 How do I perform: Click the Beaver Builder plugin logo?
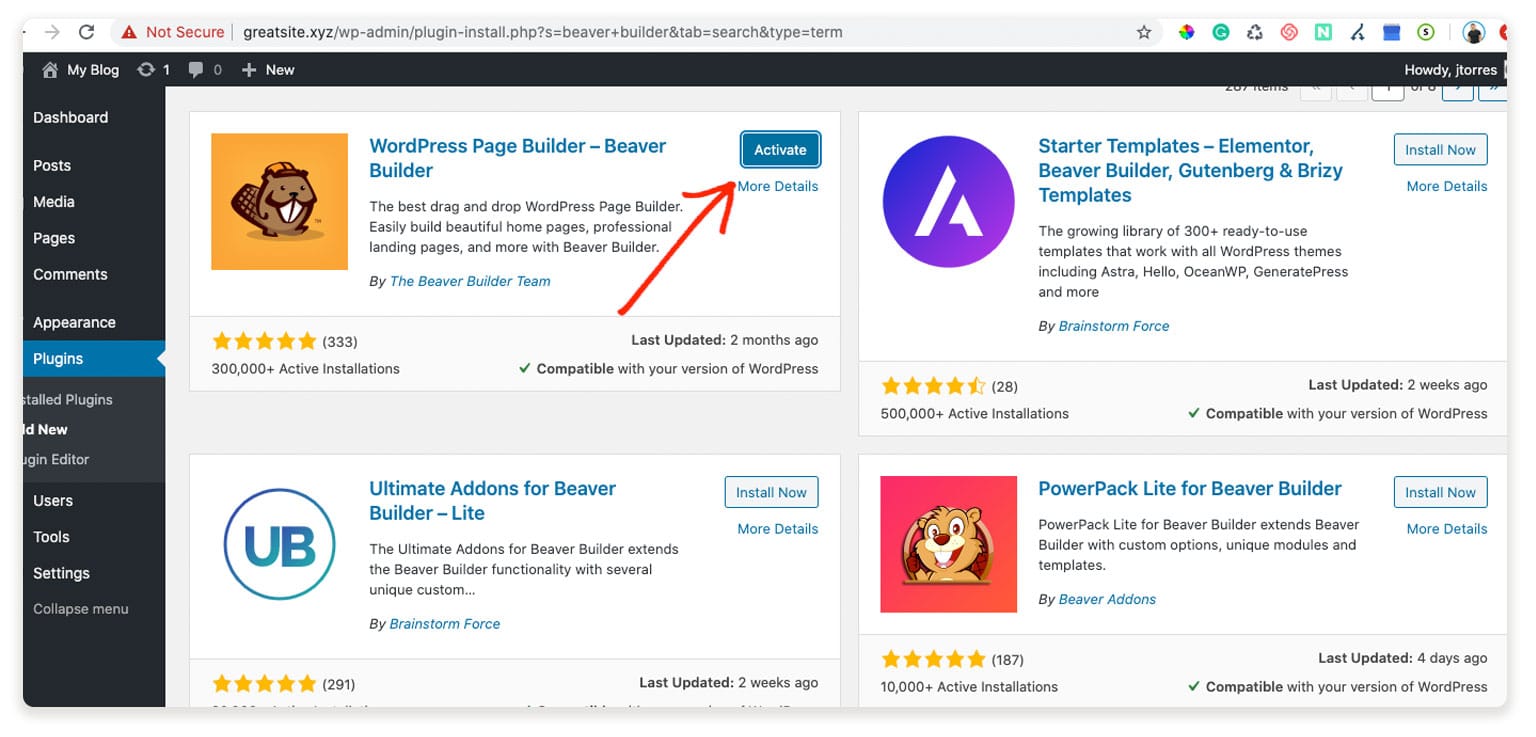click(x=279, y=201)
